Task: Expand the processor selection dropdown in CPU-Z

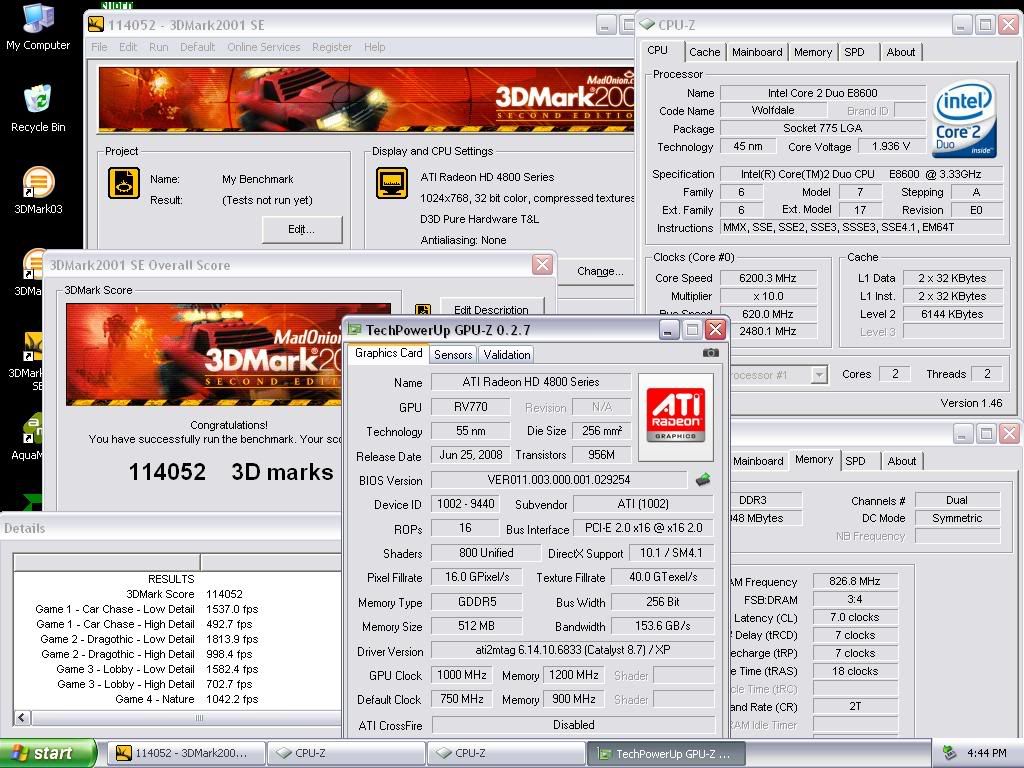Action: (x=819, y=375)
